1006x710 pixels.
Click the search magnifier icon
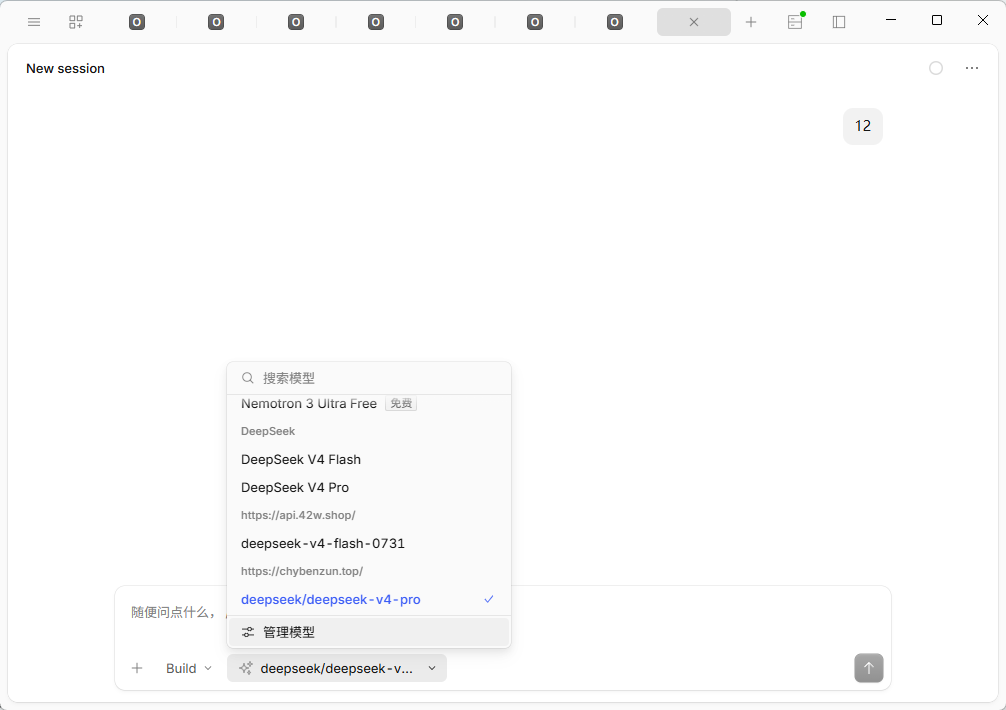click(x=248, y=378)
